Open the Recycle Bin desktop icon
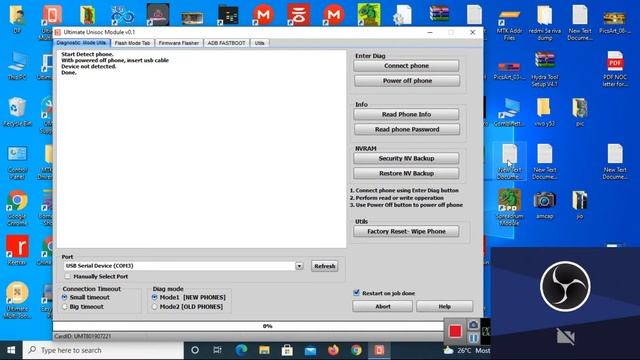 [x=17, y=112]
